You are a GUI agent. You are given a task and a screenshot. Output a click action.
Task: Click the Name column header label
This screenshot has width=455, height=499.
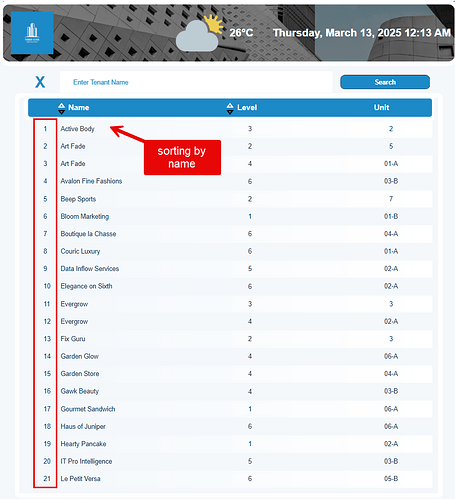pos(79,107)
